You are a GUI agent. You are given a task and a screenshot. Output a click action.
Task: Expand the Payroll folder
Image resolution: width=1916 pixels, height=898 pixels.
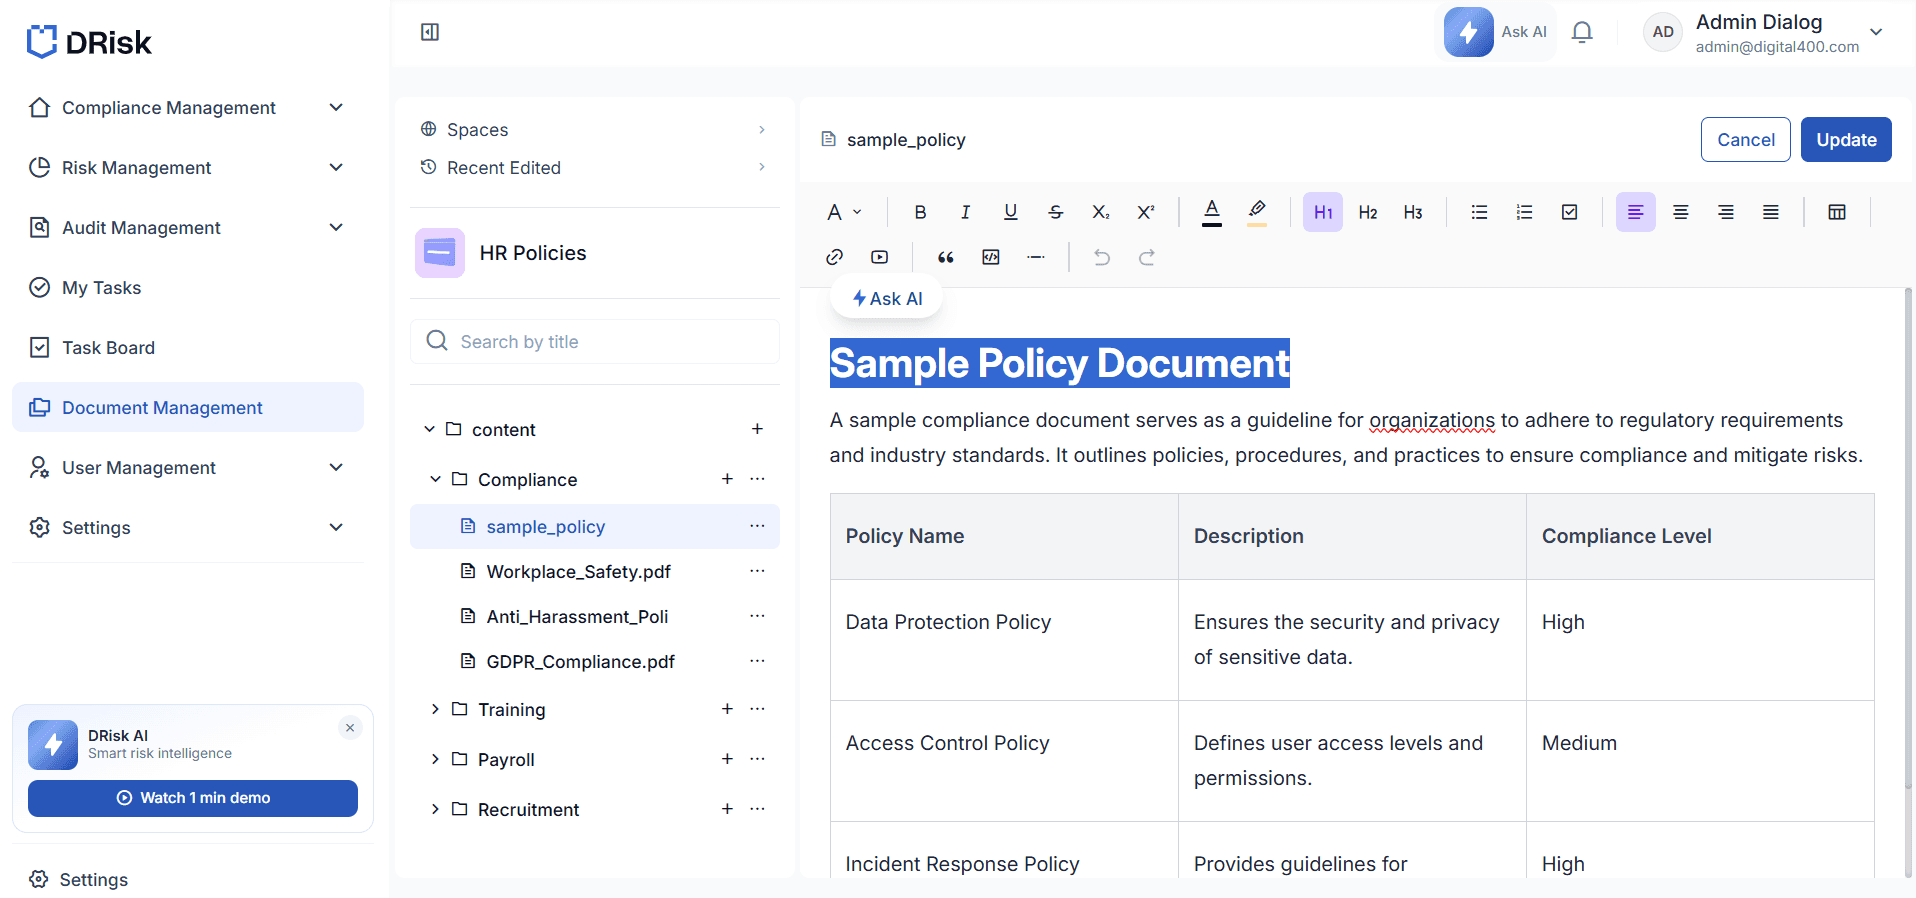(435, 759)
